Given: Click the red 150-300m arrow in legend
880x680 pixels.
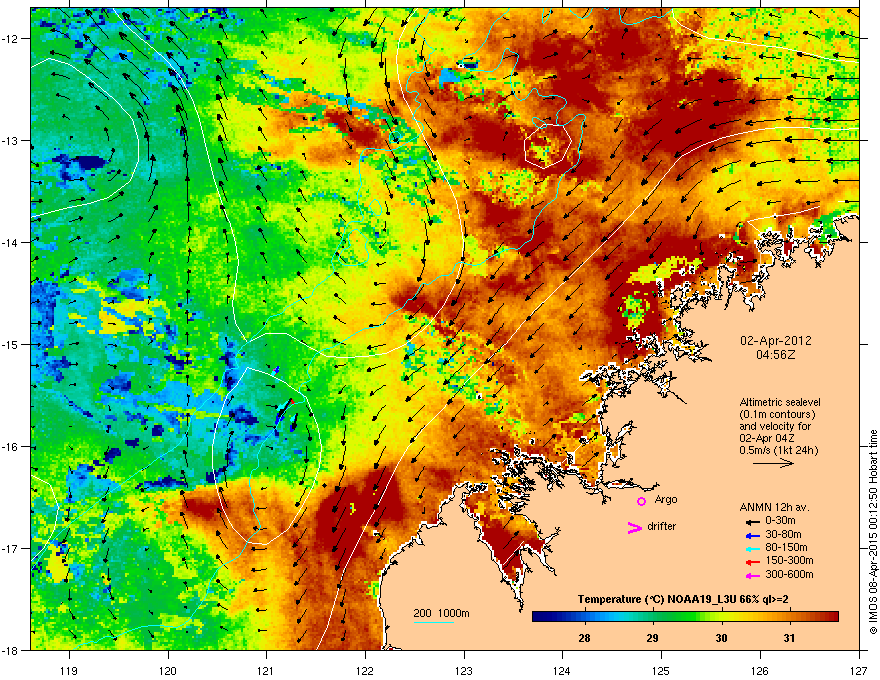Looking at the screenshot, I should tap(753, 562).
